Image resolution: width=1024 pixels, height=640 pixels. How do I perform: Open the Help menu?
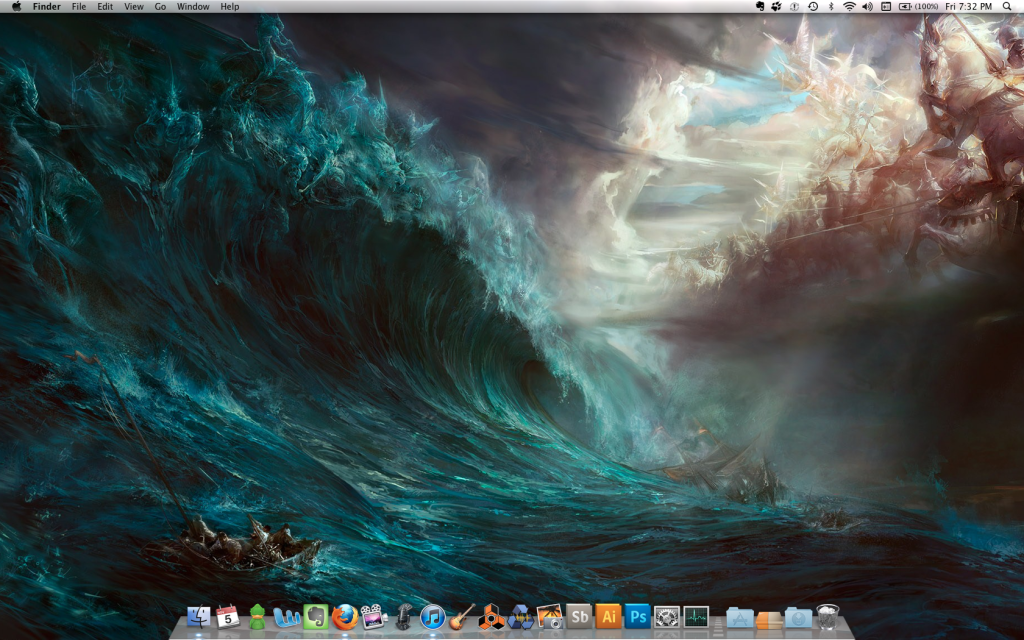[230, 7]
